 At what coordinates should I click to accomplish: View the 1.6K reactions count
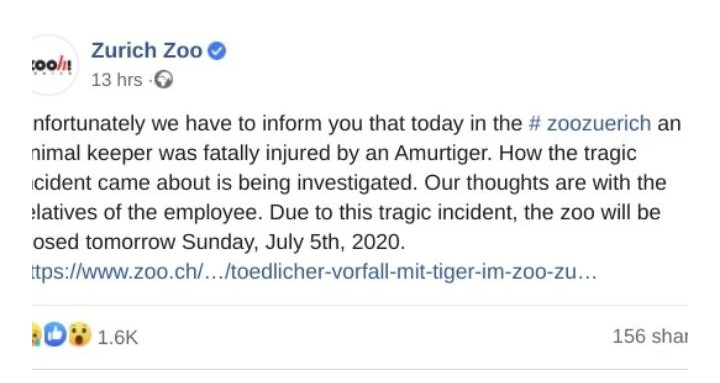tap(118, 338)
